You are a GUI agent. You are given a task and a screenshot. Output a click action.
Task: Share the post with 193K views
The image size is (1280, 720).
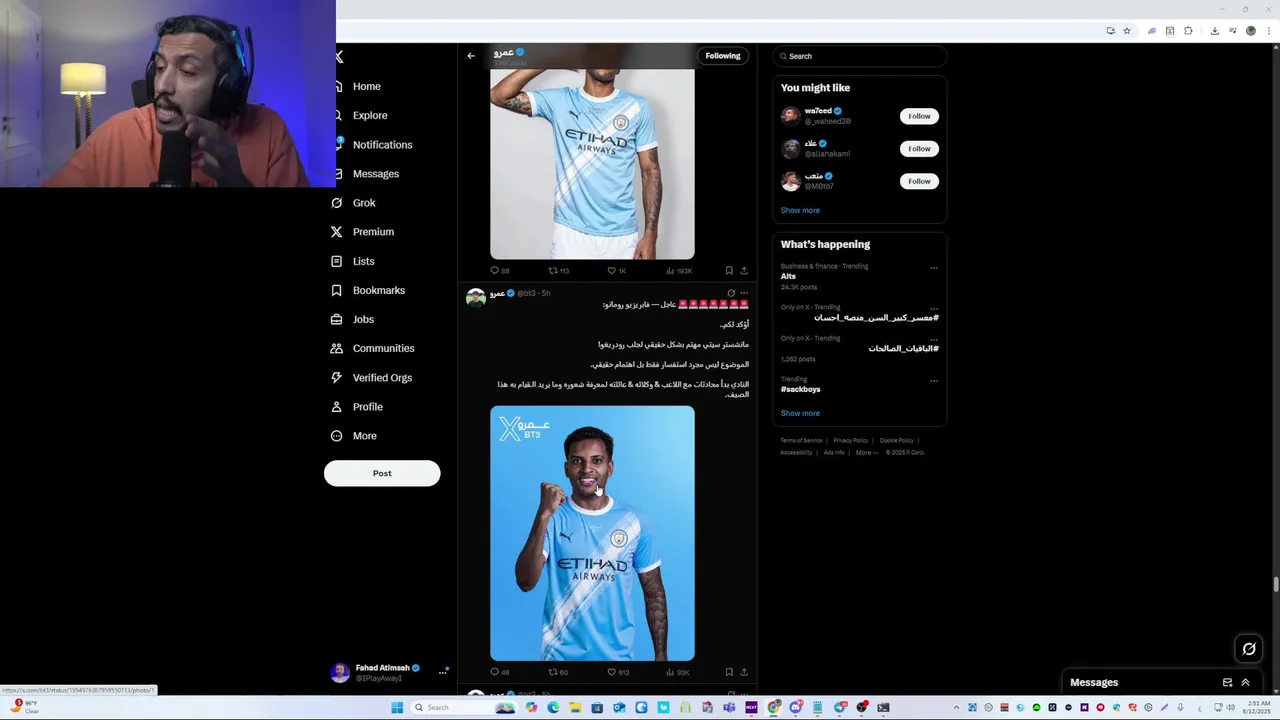click(x=744, y=271)
